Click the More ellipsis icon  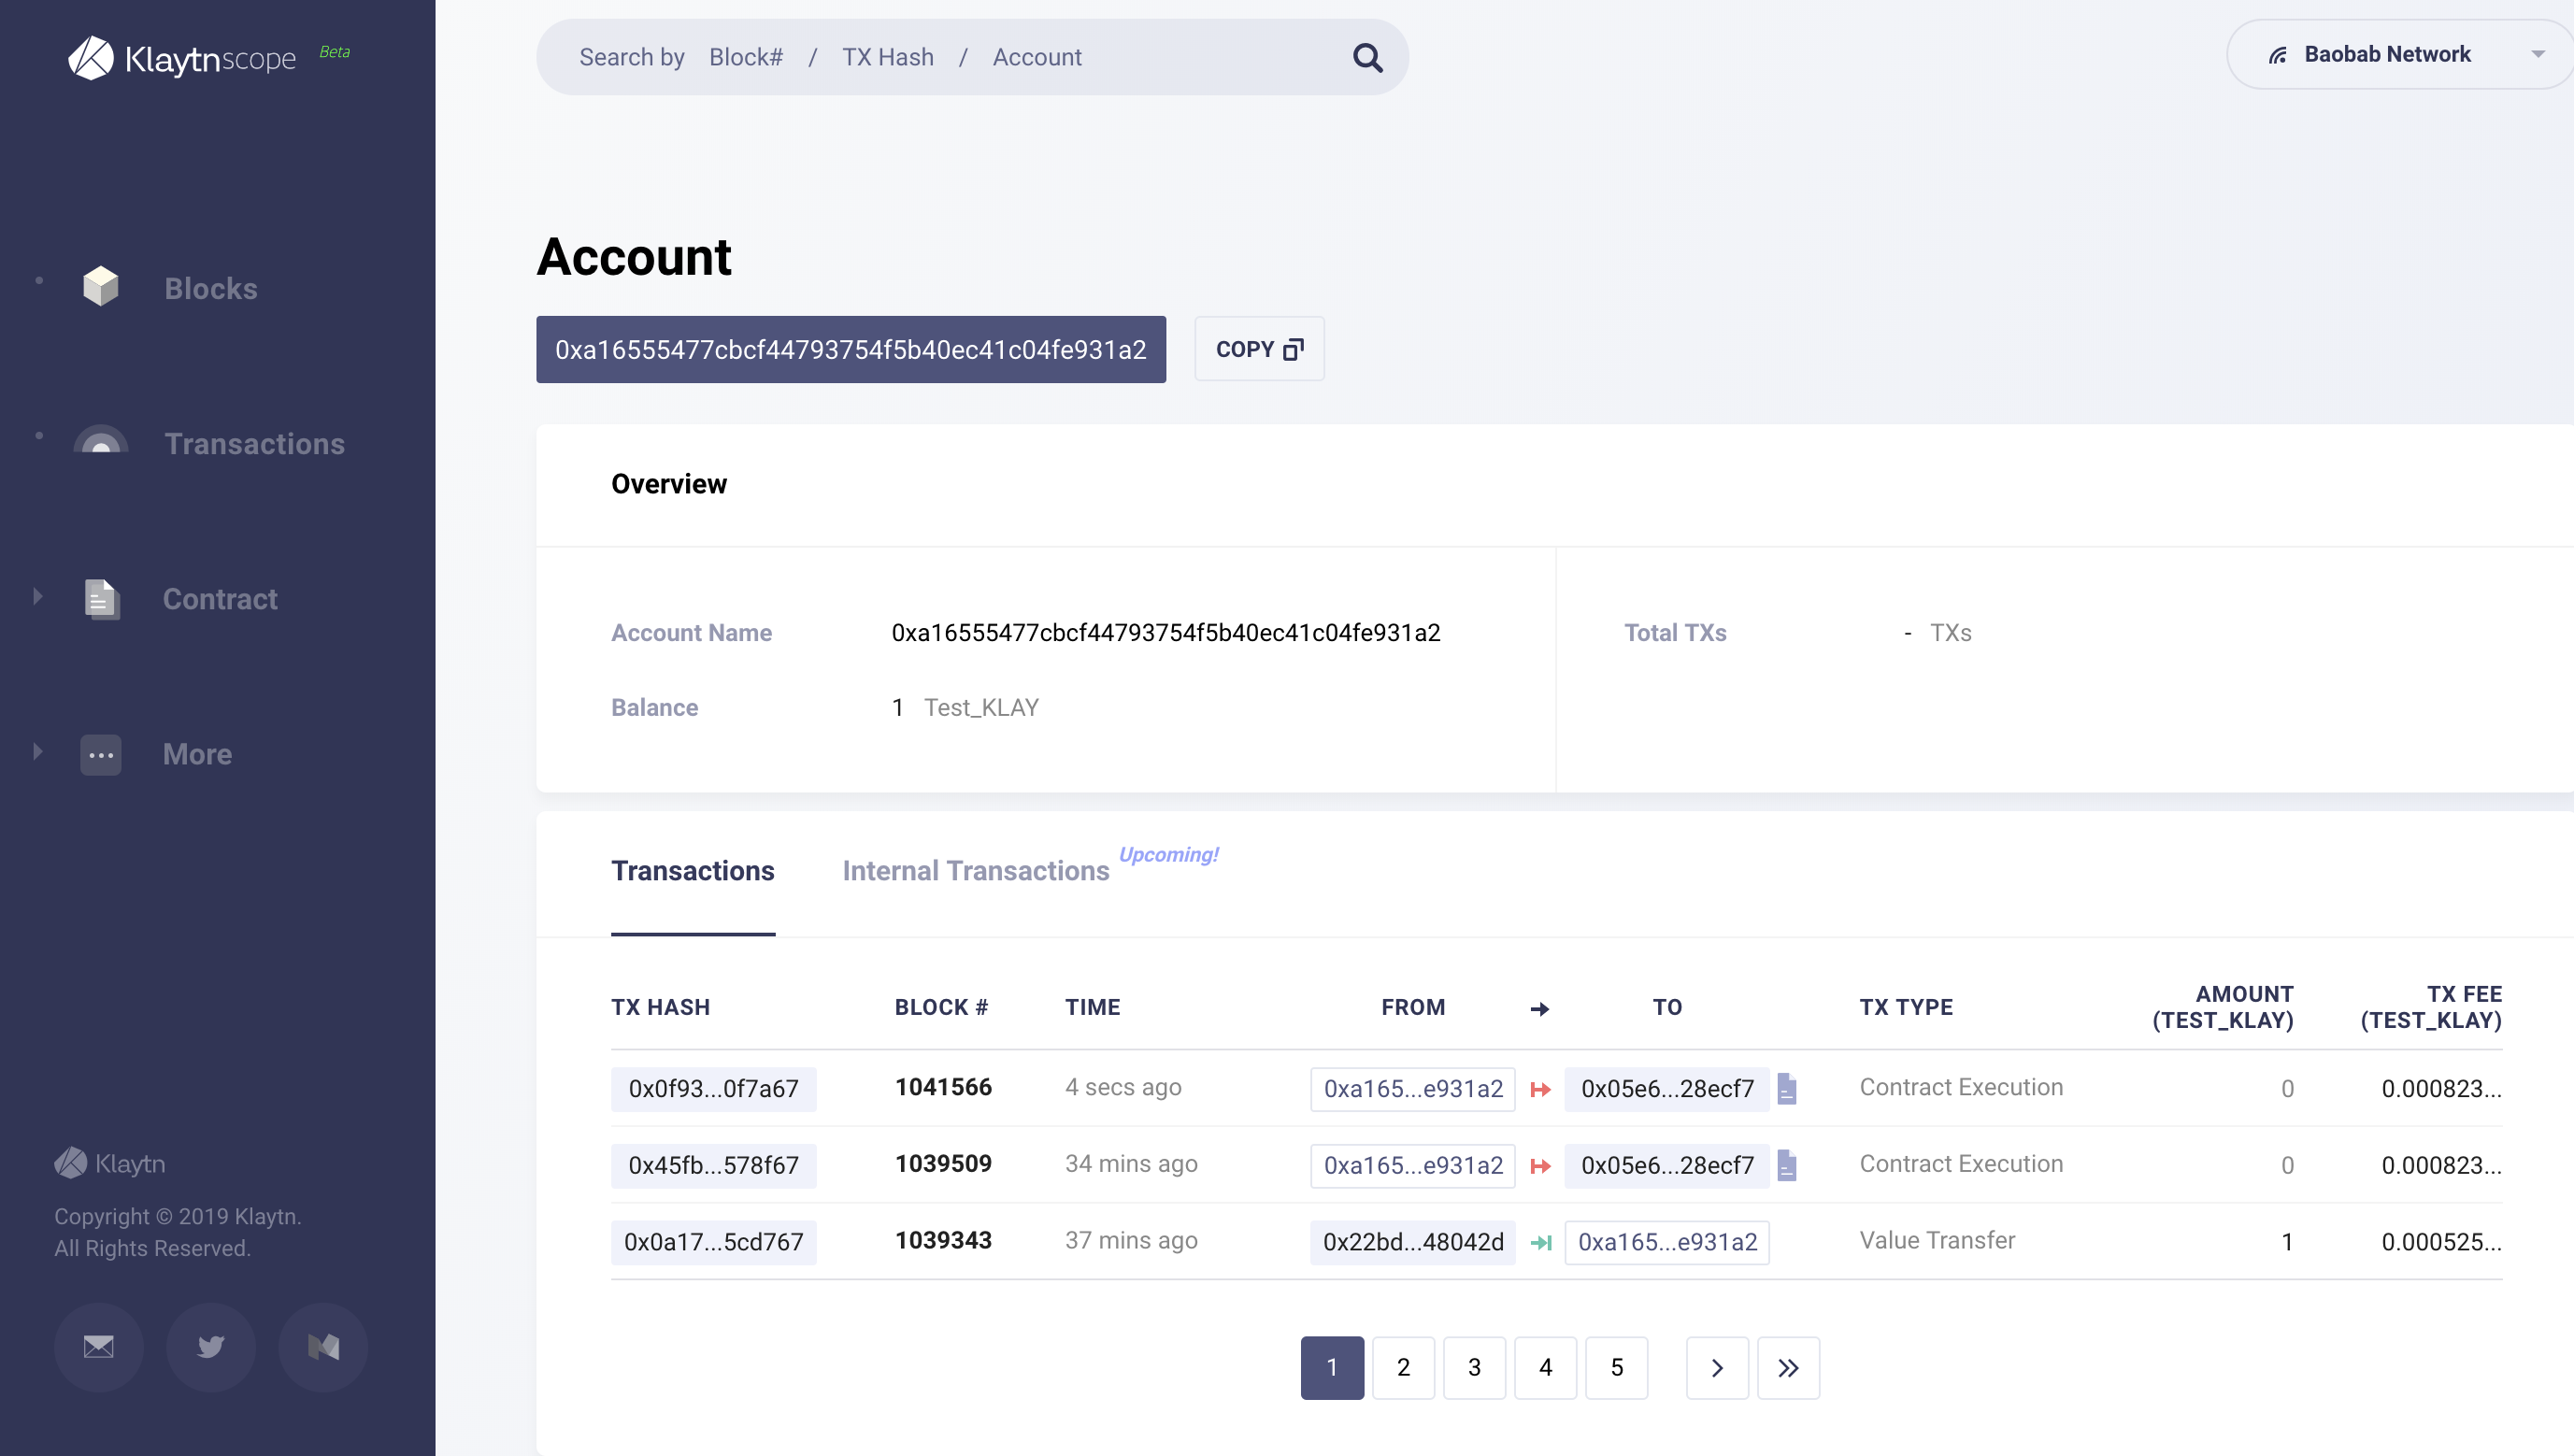(x=101, y=754)
